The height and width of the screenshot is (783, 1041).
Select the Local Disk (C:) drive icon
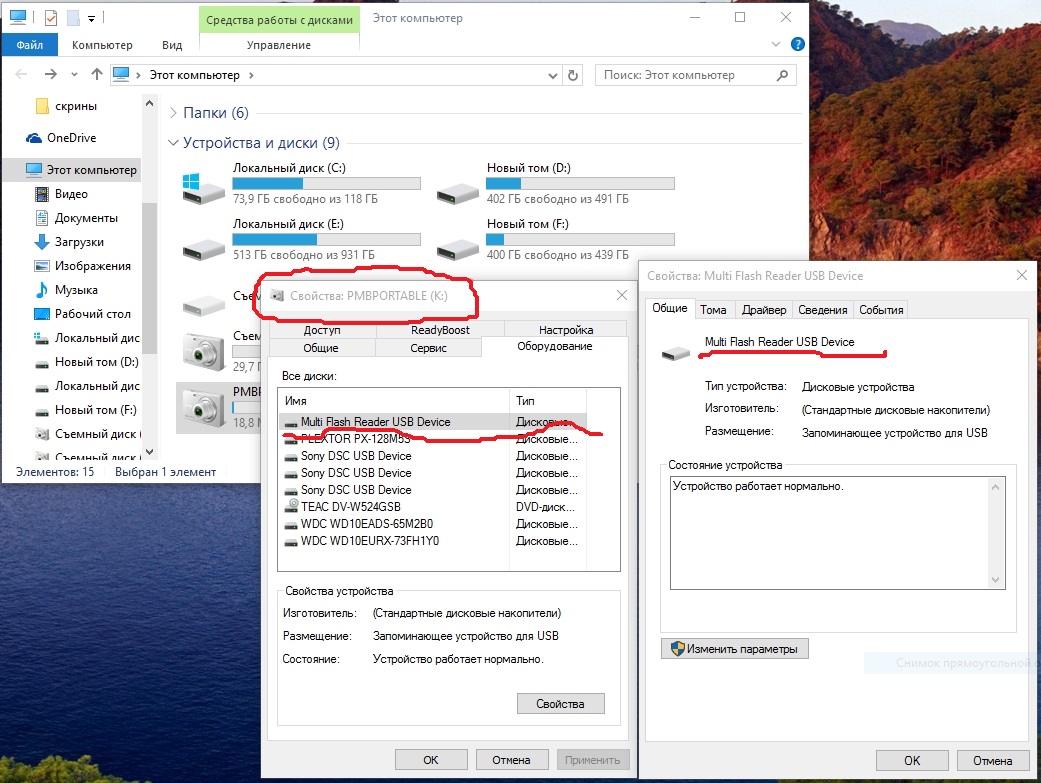pos(203,186)
